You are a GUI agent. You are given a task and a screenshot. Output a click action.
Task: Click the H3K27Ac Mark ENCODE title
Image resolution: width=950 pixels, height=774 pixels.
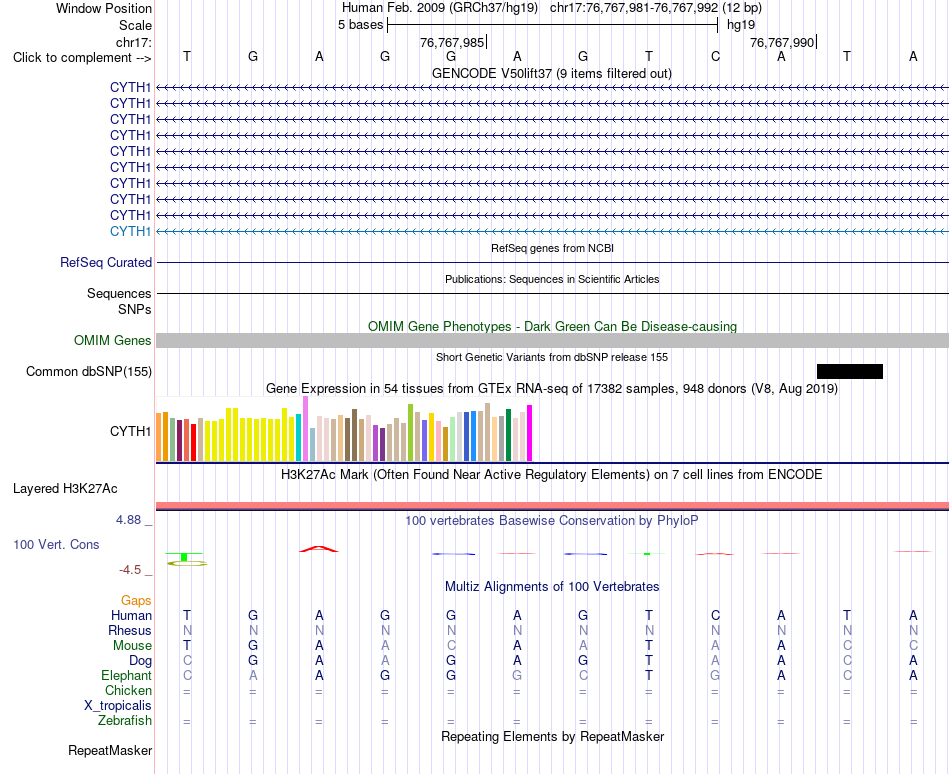[x=552, y=474]
